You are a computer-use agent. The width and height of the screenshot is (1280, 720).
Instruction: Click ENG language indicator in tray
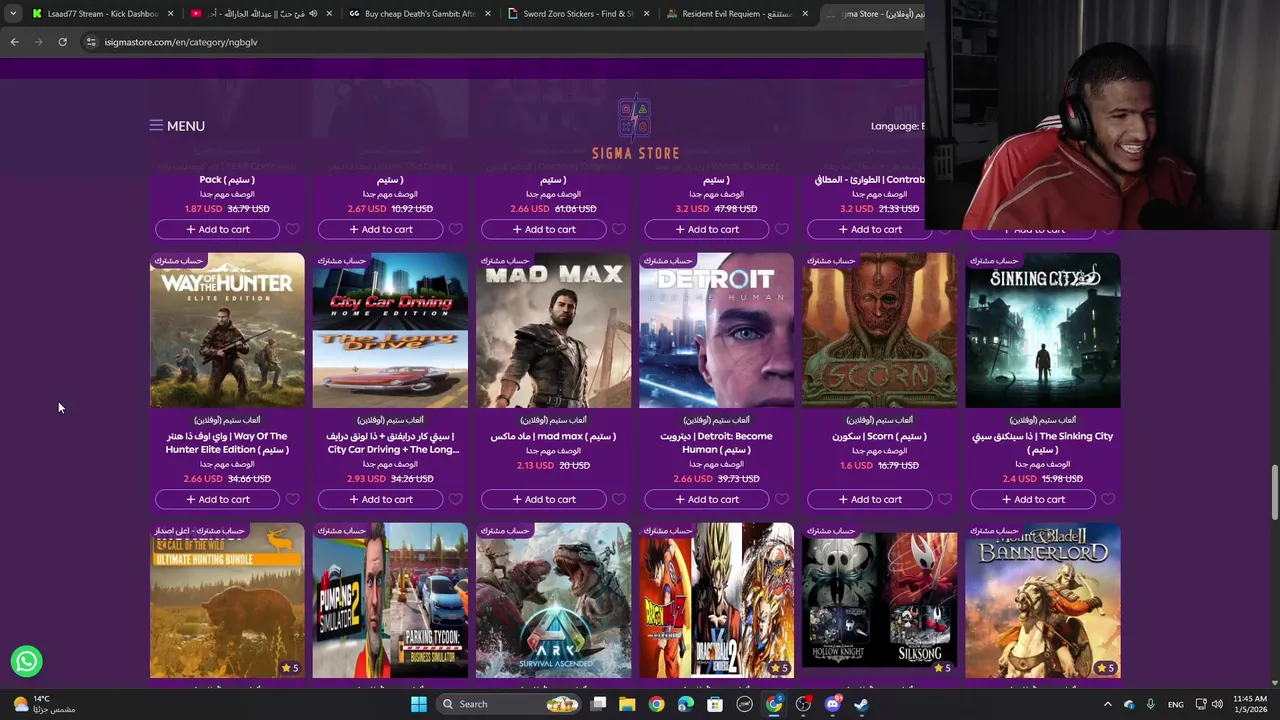click(x=1176, y=704)
